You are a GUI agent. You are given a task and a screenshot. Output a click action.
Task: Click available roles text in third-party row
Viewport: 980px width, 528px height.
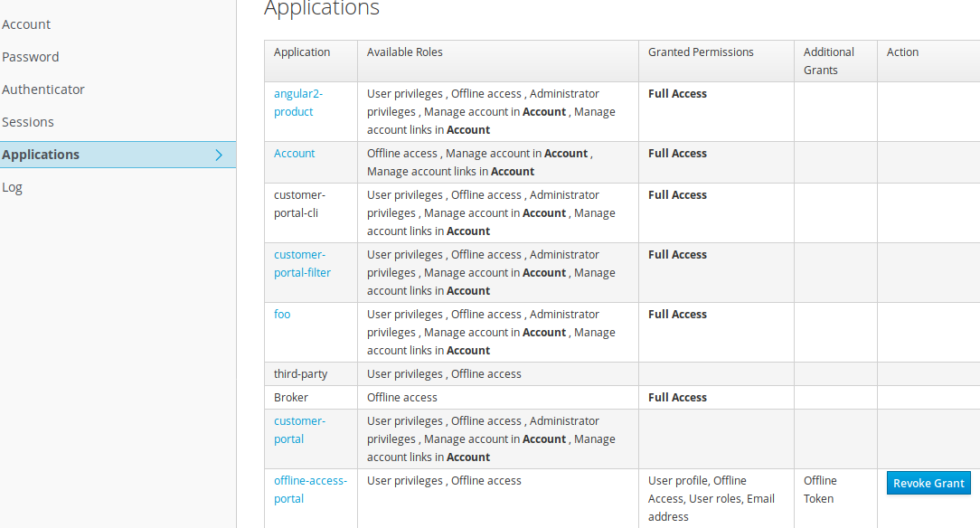pyautogui.click(x=444, y=374)
